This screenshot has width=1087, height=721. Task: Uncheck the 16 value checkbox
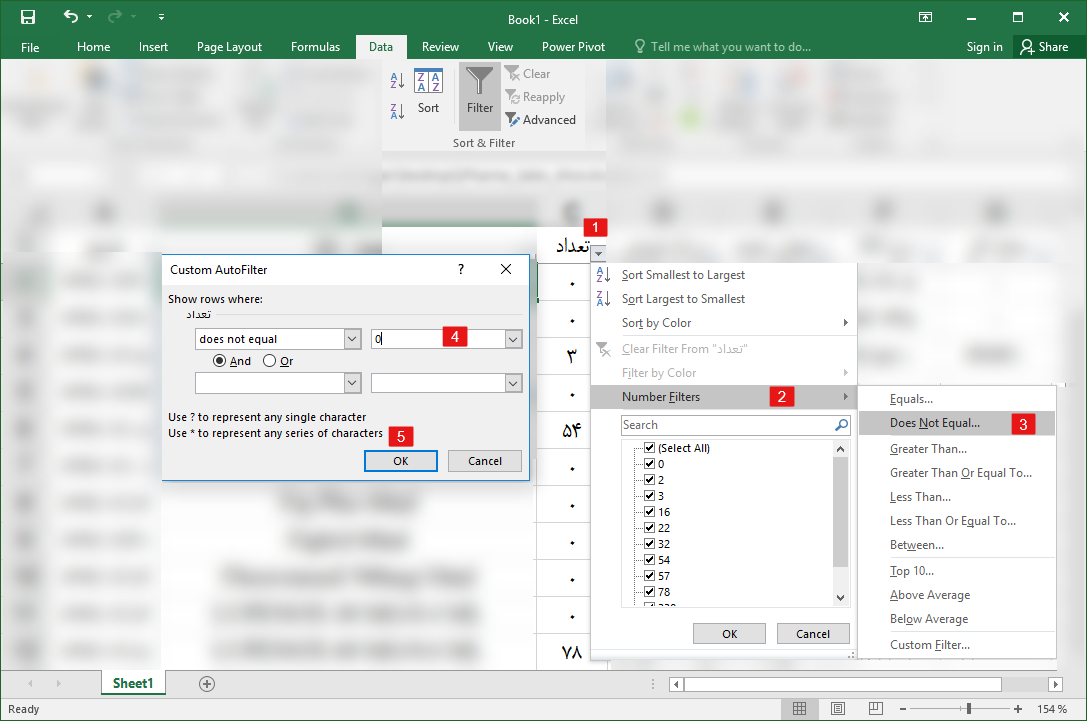tap(650, 512)
